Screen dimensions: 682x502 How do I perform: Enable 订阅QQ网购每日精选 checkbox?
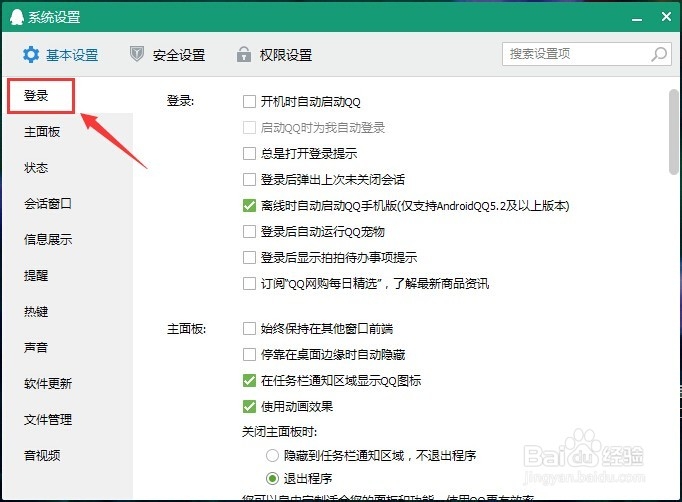click(x=249, y=284)
